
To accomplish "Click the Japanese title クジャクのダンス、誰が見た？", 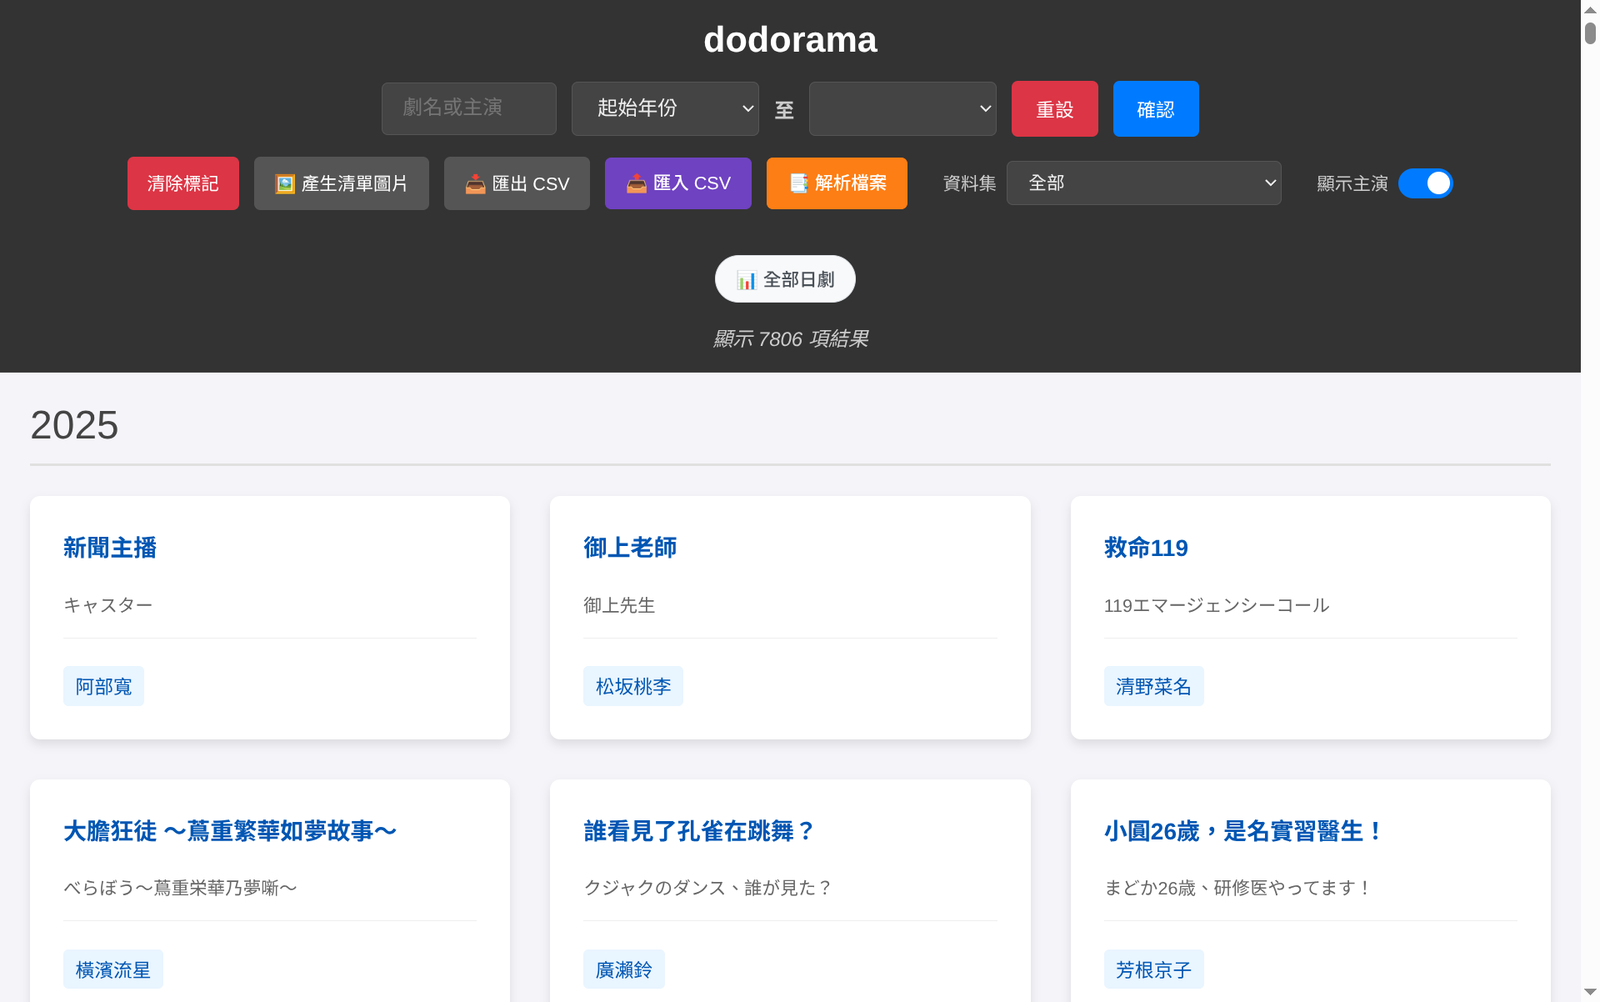I will (x=708, y=888).
